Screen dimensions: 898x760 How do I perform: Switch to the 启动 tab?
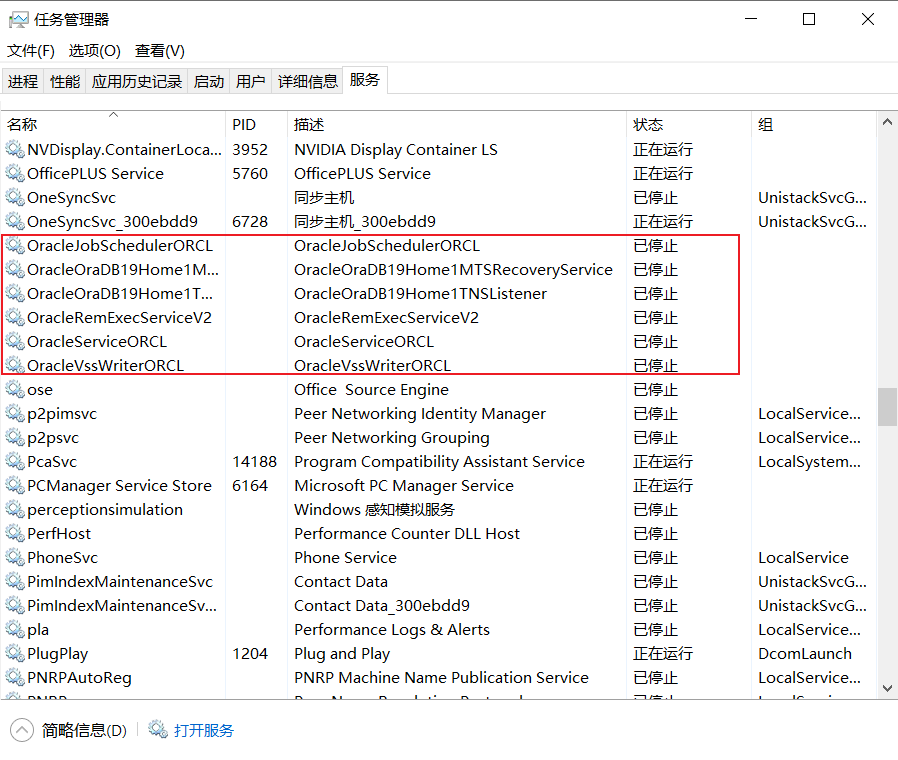click(208, 81)
